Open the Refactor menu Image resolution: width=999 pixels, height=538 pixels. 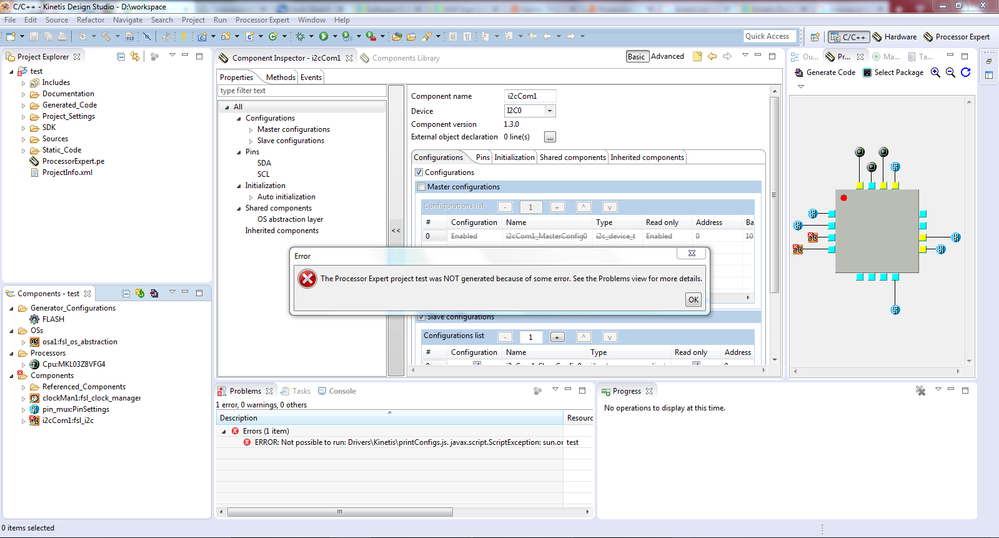pos(90,20)
